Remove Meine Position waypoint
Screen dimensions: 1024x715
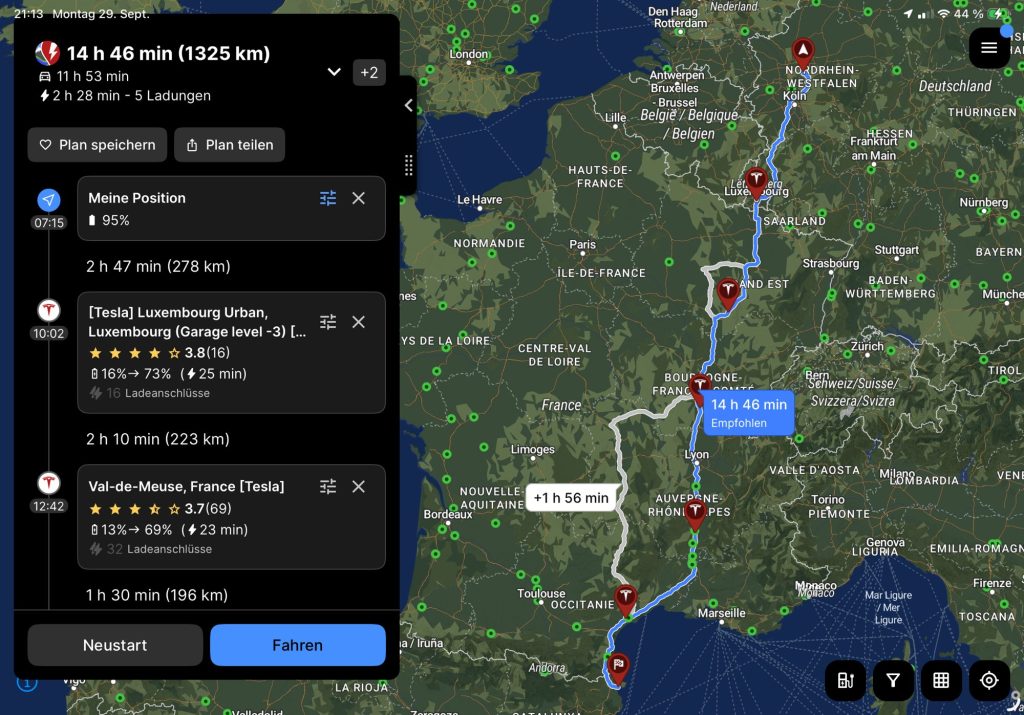click(x=359, y=198)
